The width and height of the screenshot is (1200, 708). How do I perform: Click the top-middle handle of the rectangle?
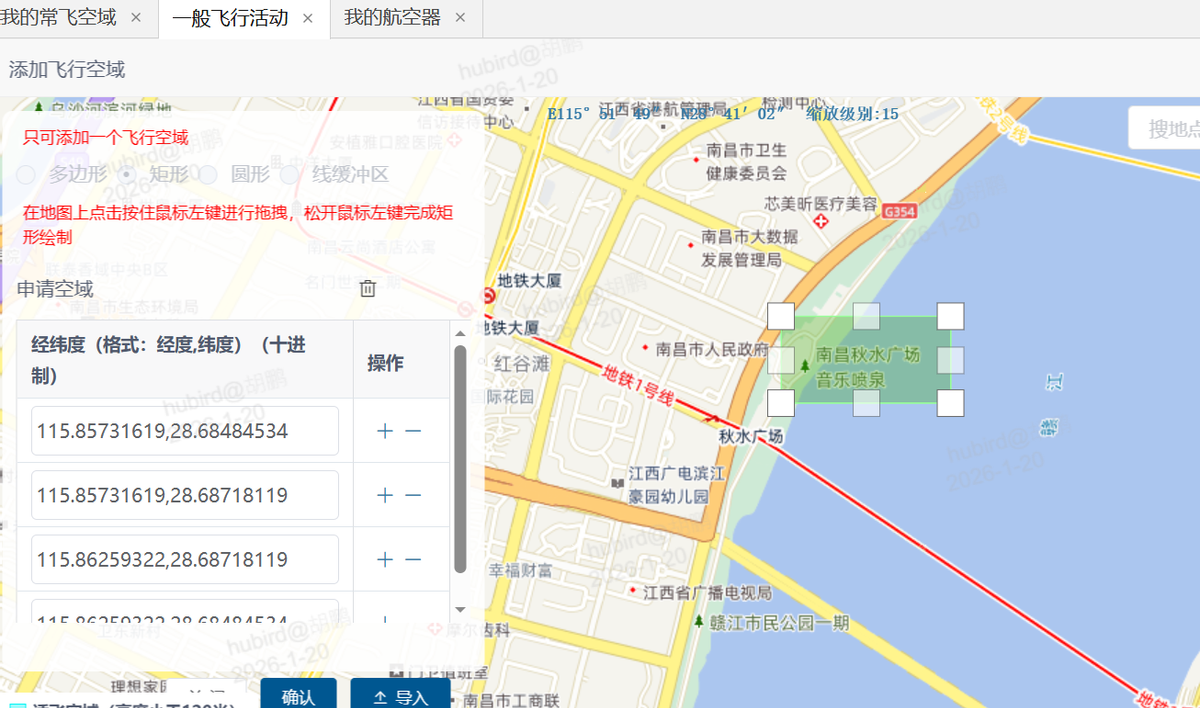click(x=866, y=316)
